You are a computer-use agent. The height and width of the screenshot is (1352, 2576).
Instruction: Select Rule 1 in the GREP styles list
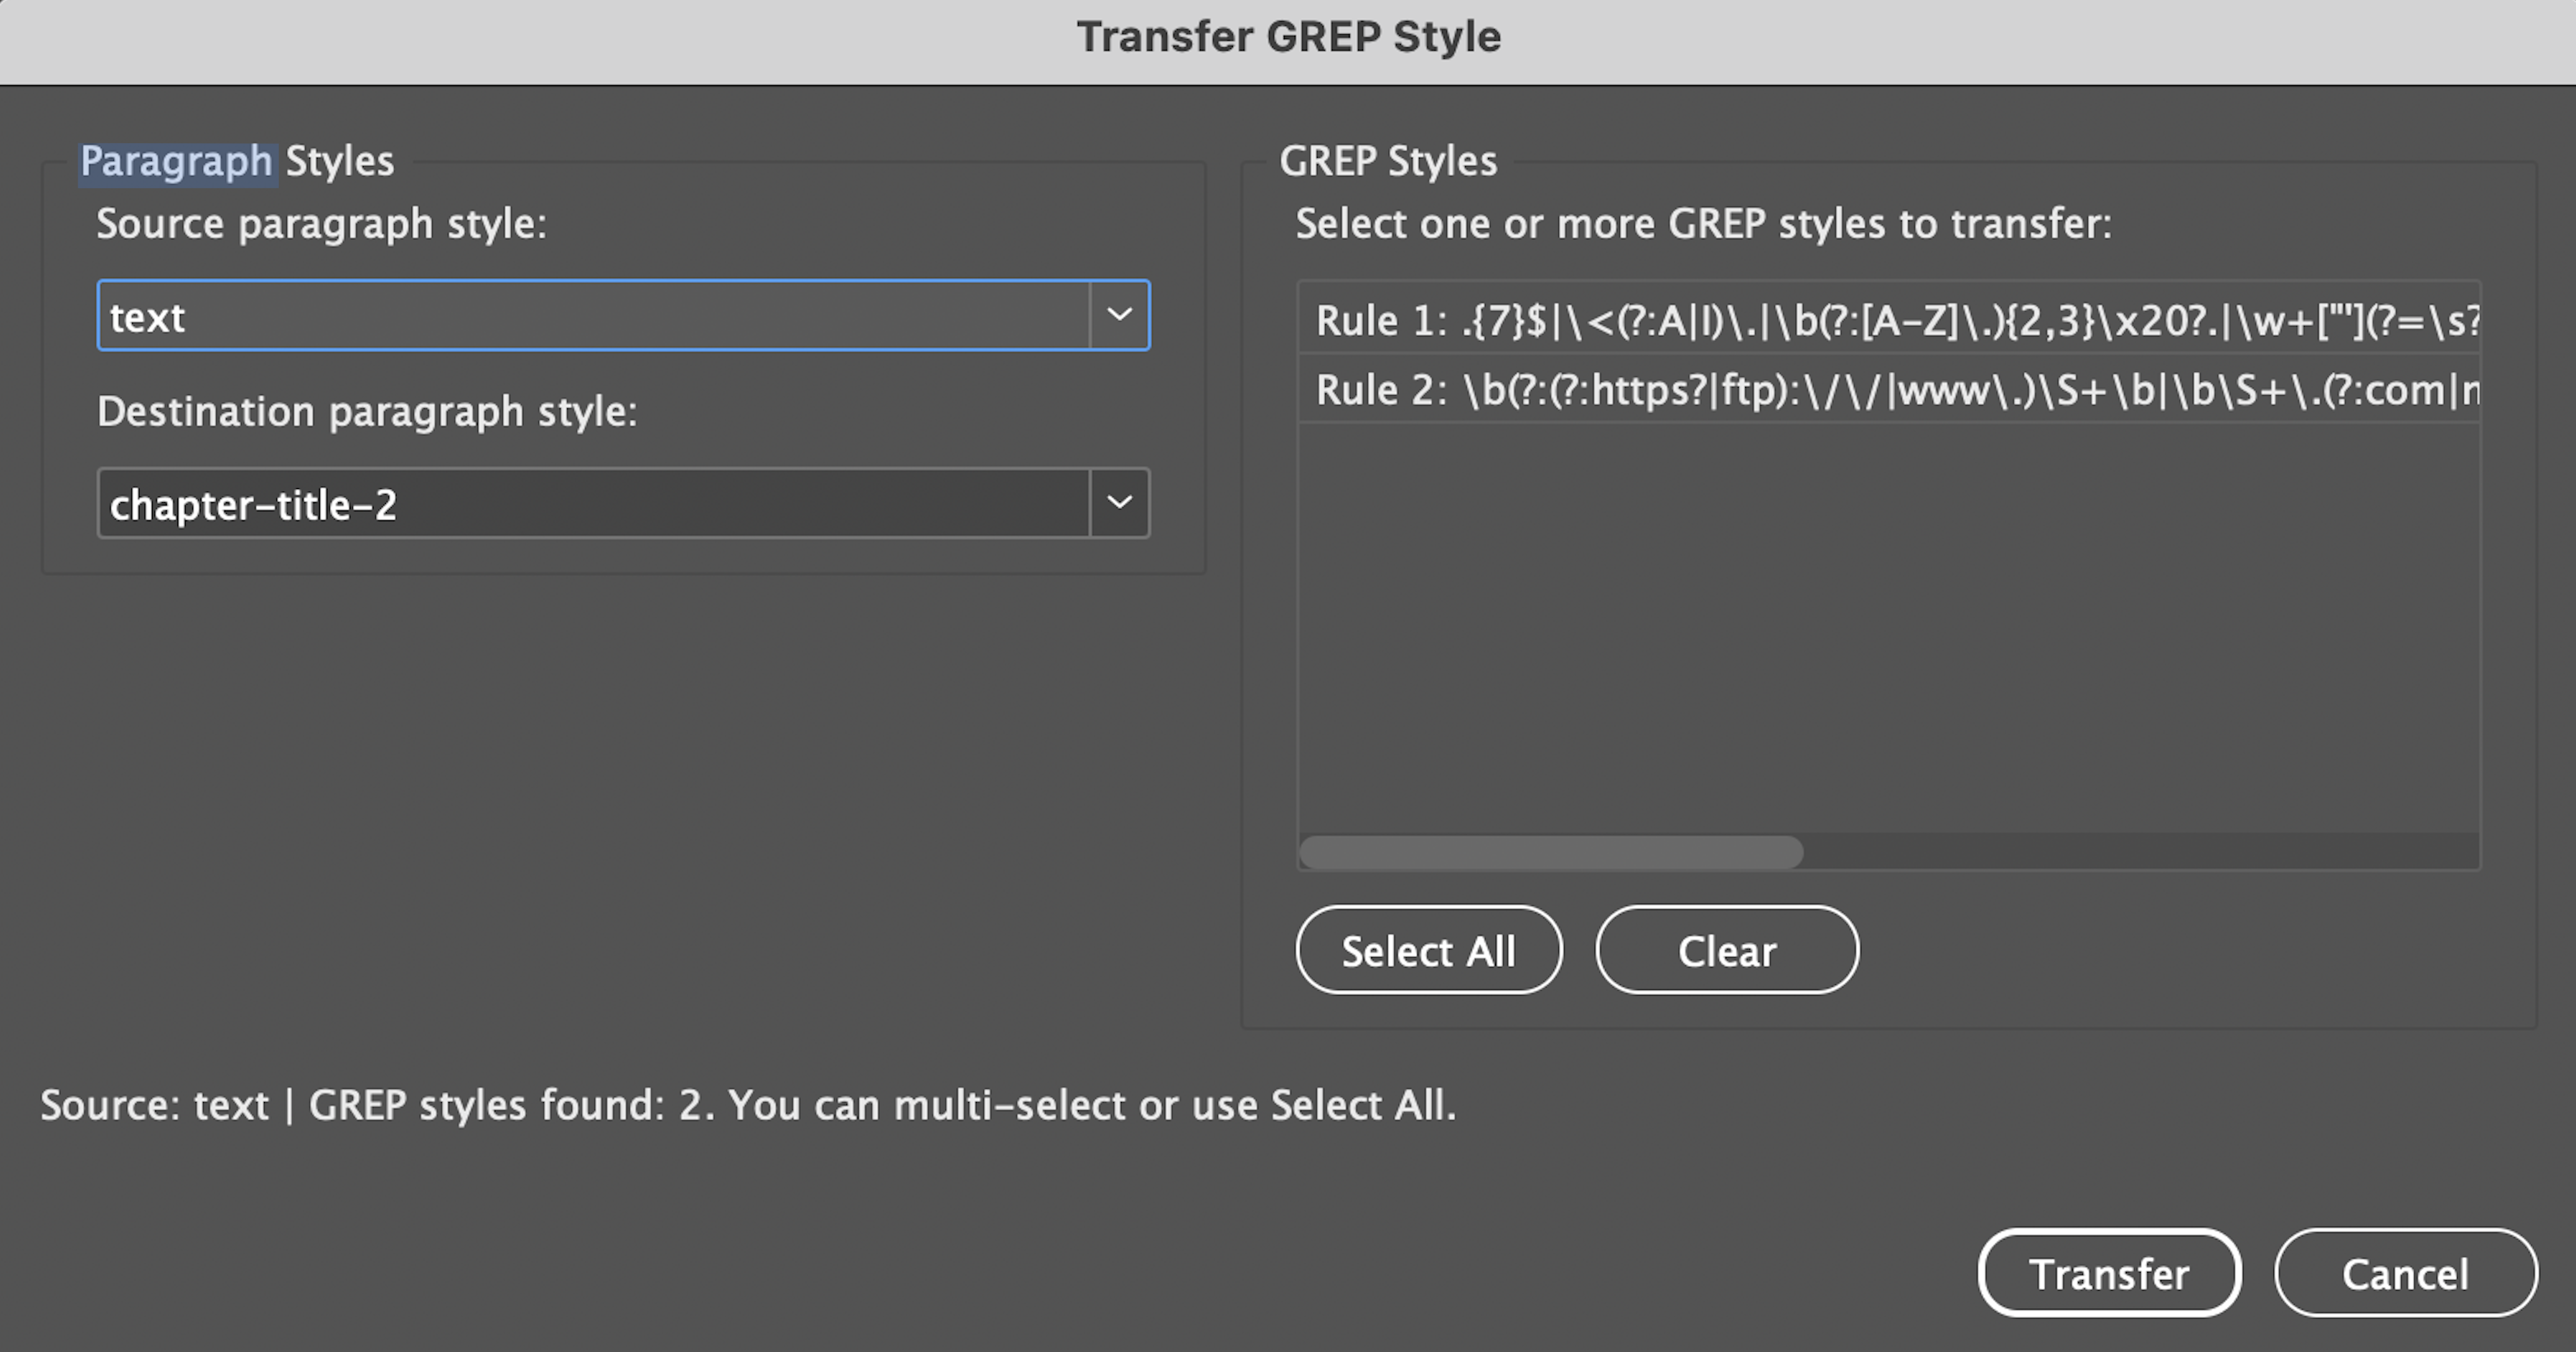coord(1889,320)
